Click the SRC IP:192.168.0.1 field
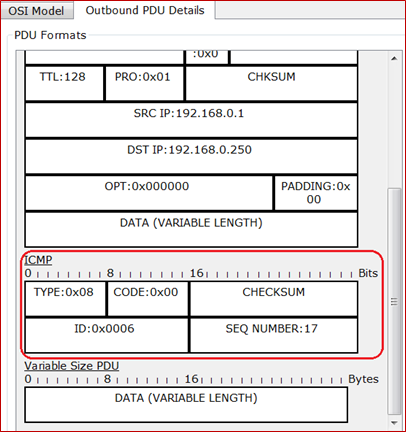The height and width of the screenshot is (432, 406). point(191,120)
